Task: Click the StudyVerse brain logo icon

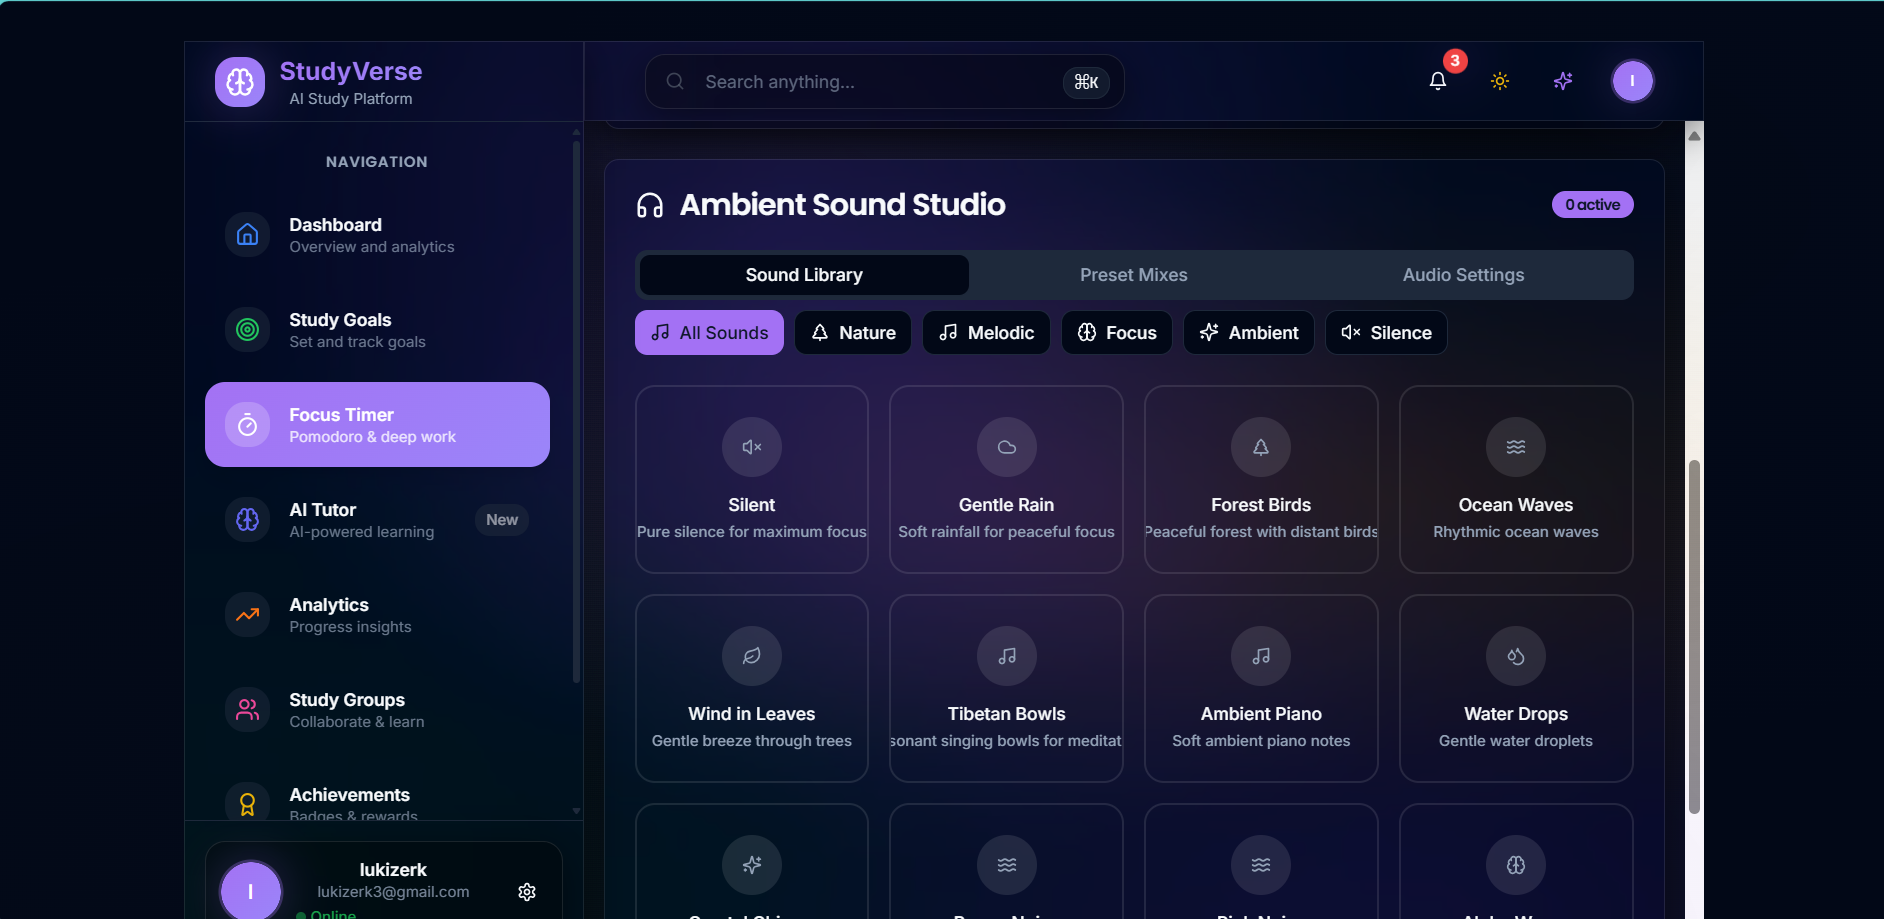Action: tap(240, 81)
